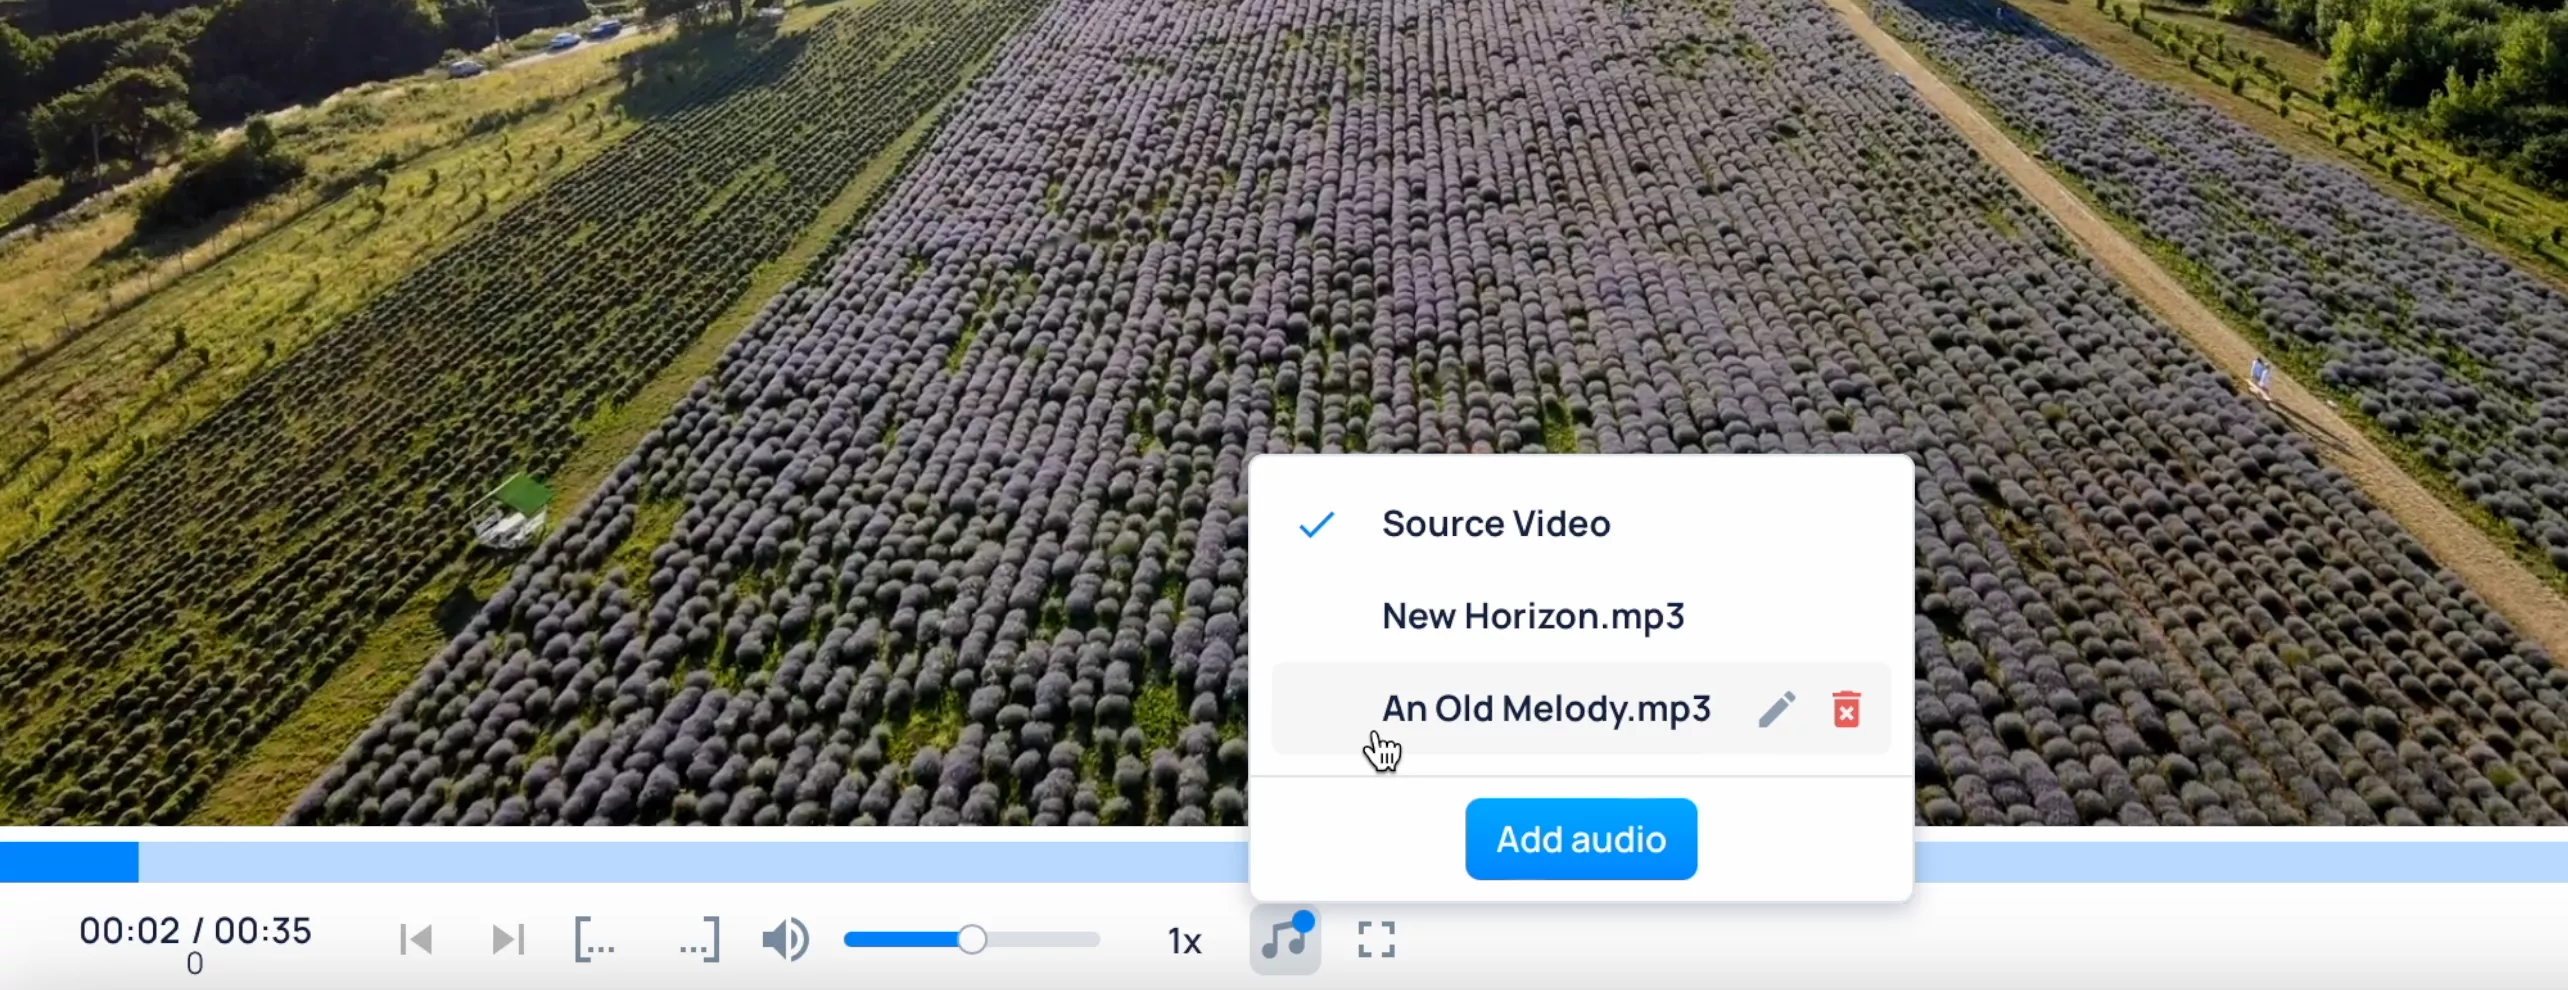Choose New Horizon.mp3 from the audio menu
Viewport: 2568px width, 990px height.
(1533, 616)
